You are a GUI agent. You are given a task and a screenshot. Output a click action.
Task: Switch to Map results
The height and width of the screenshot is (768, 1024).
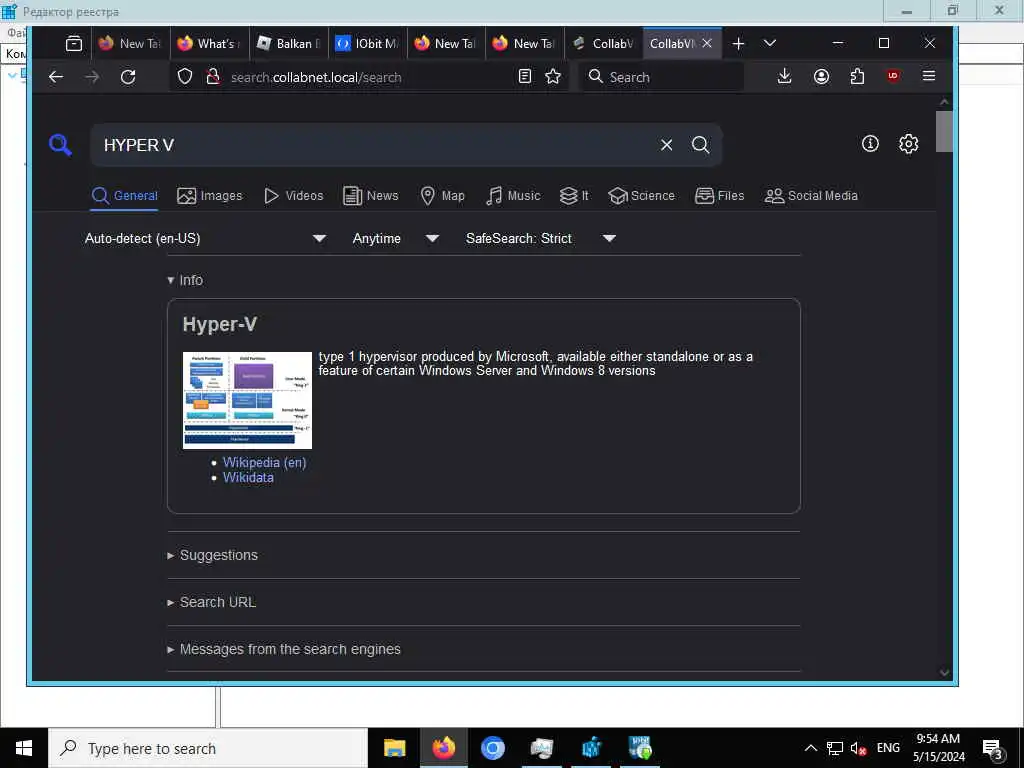point(443,196)
